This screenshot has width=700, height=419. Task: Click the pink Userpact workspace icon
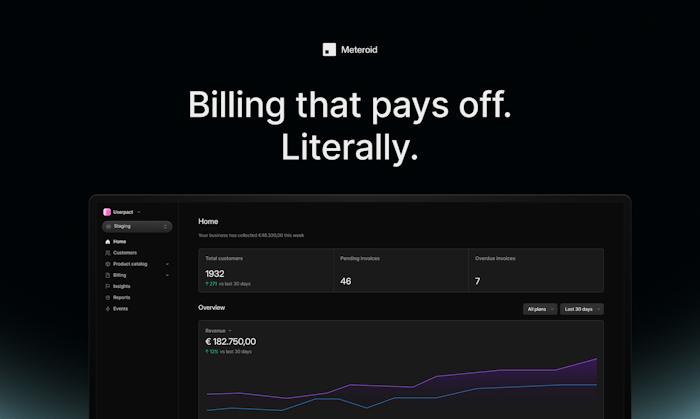[x=107, y=212]
